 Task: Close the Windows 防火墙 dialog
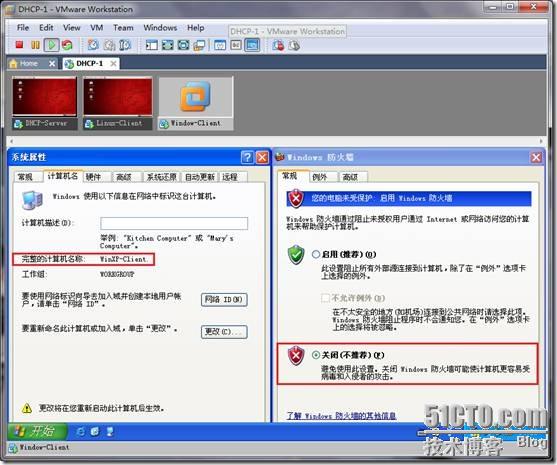tap(536, 157)
